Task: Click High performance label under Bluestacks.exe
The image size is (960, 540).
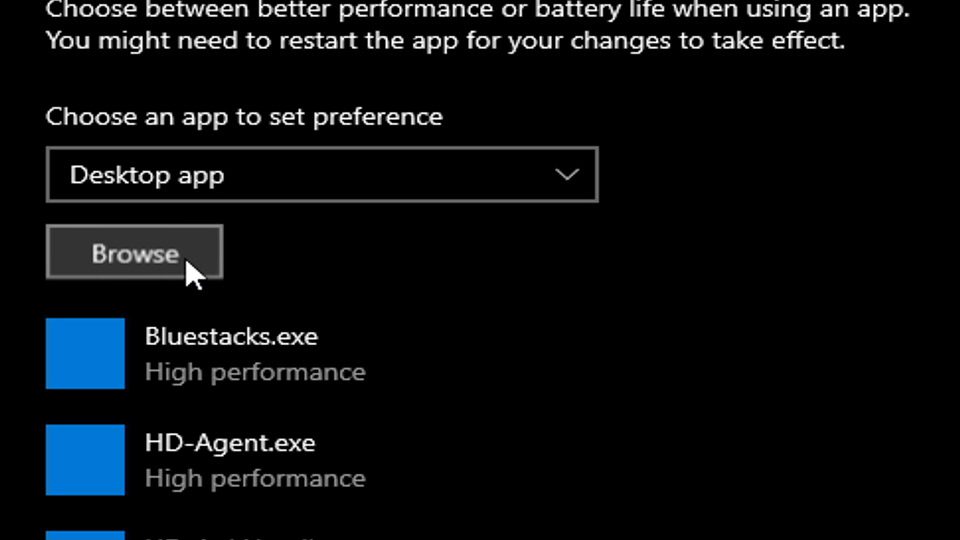Action: pyautogui.click(x=255, y=372)
